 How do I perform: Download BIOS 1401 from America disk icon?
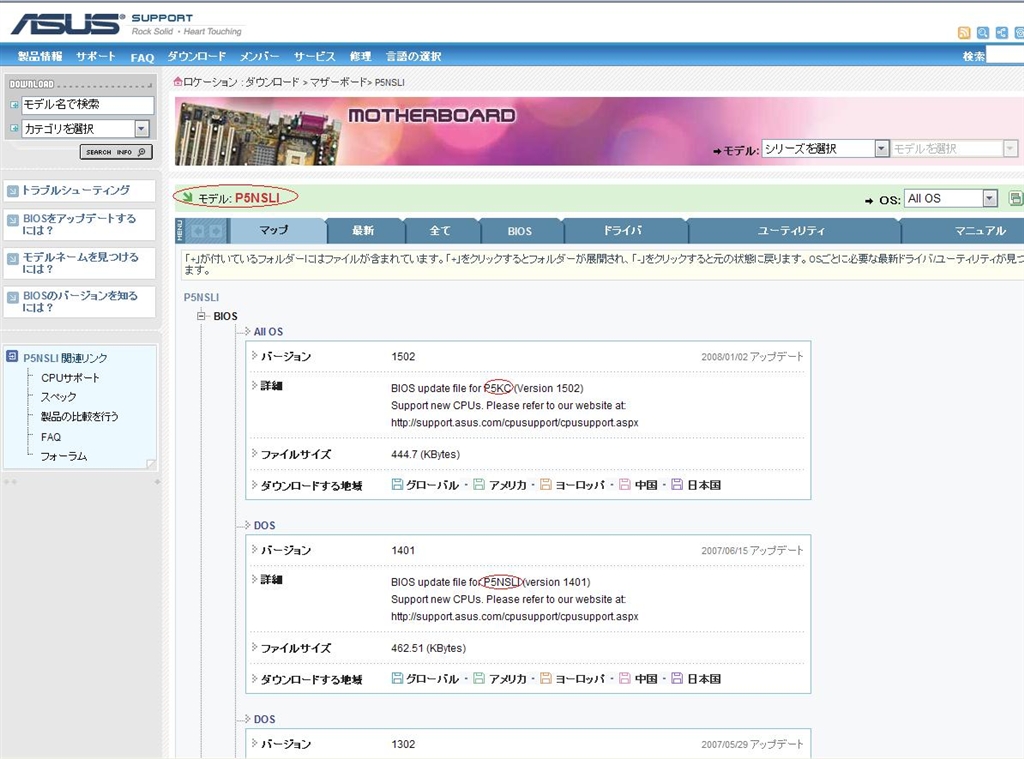tap(479, 678)
